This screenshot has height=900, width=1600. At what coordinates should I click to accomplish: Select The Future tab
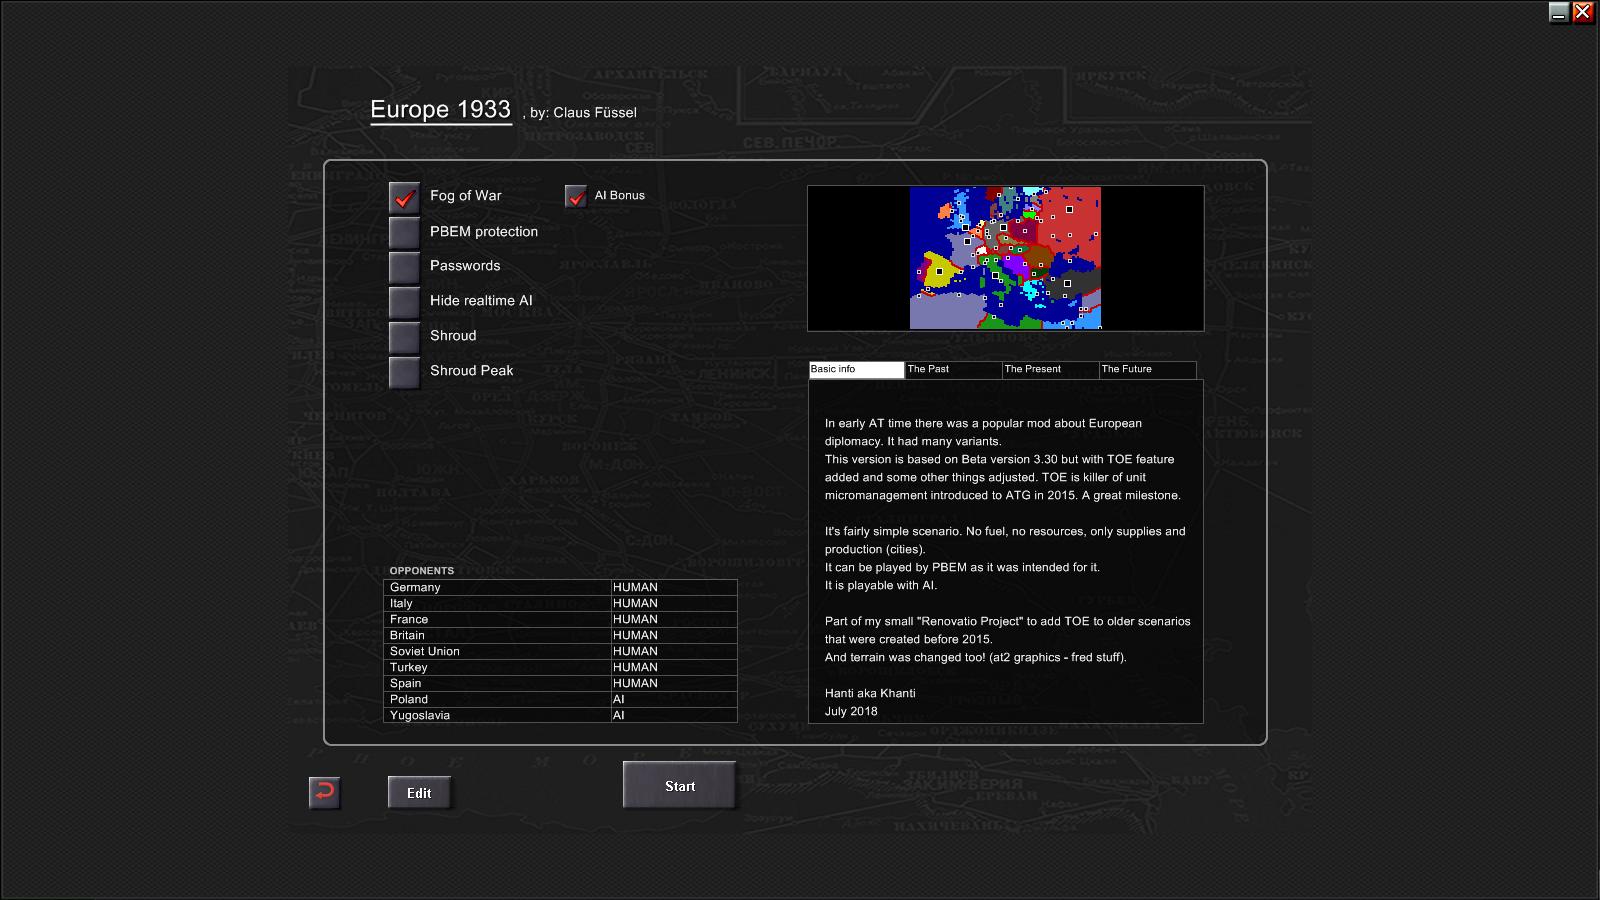pos(1147,370)
